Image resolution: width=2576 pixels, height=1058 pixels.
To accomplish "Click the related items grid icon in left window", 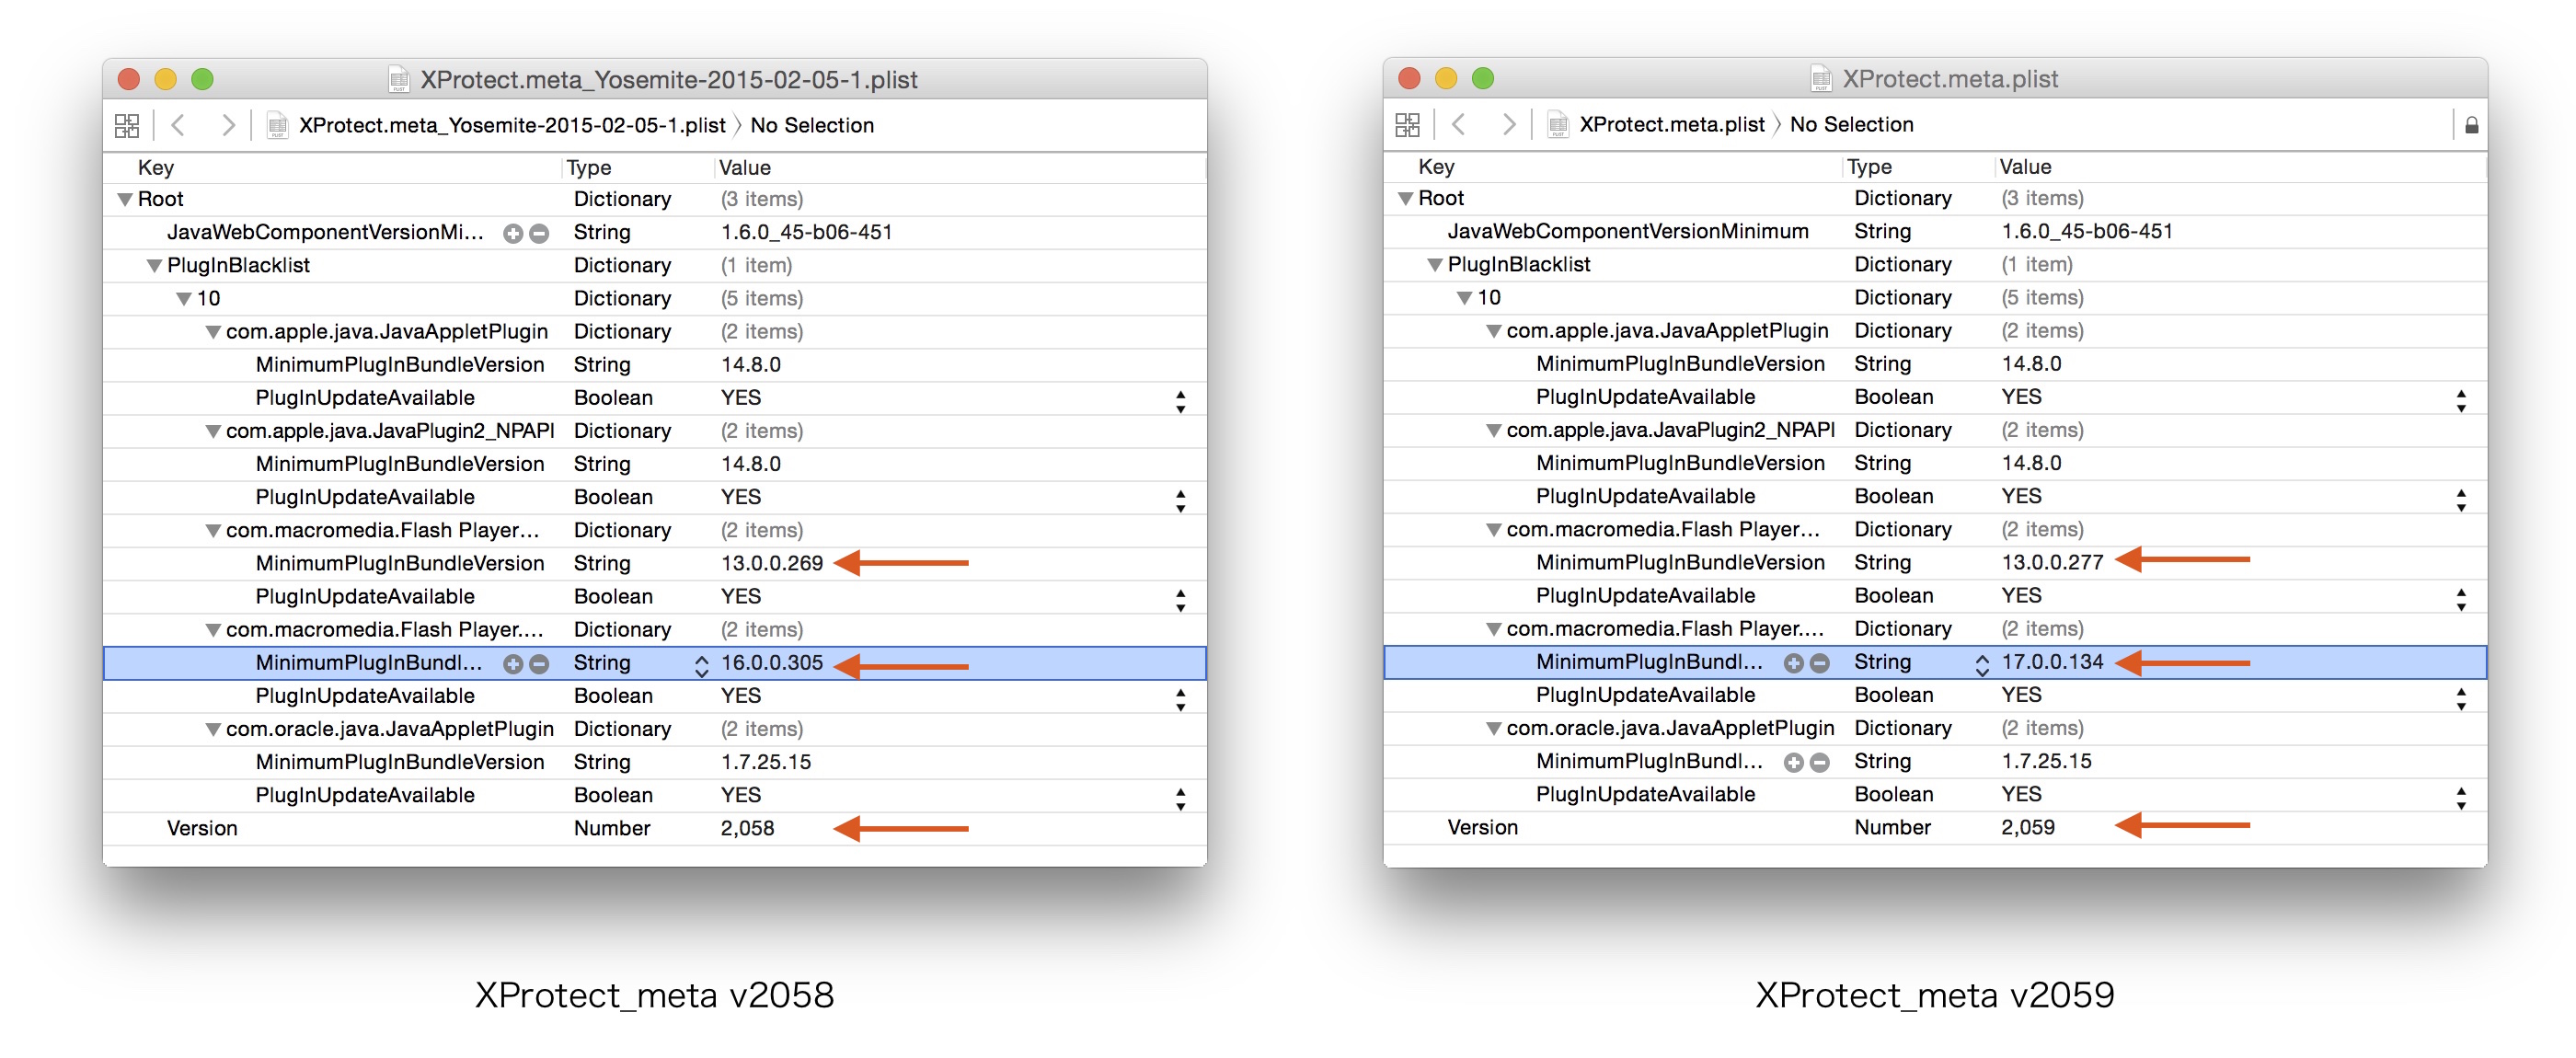I will click(x=127, y=125).
